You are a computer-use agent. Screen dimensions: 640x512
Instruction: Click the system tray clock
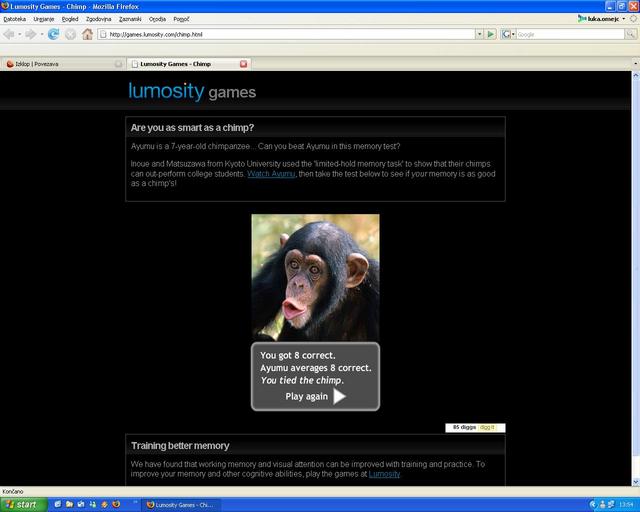tap(625, 505)
